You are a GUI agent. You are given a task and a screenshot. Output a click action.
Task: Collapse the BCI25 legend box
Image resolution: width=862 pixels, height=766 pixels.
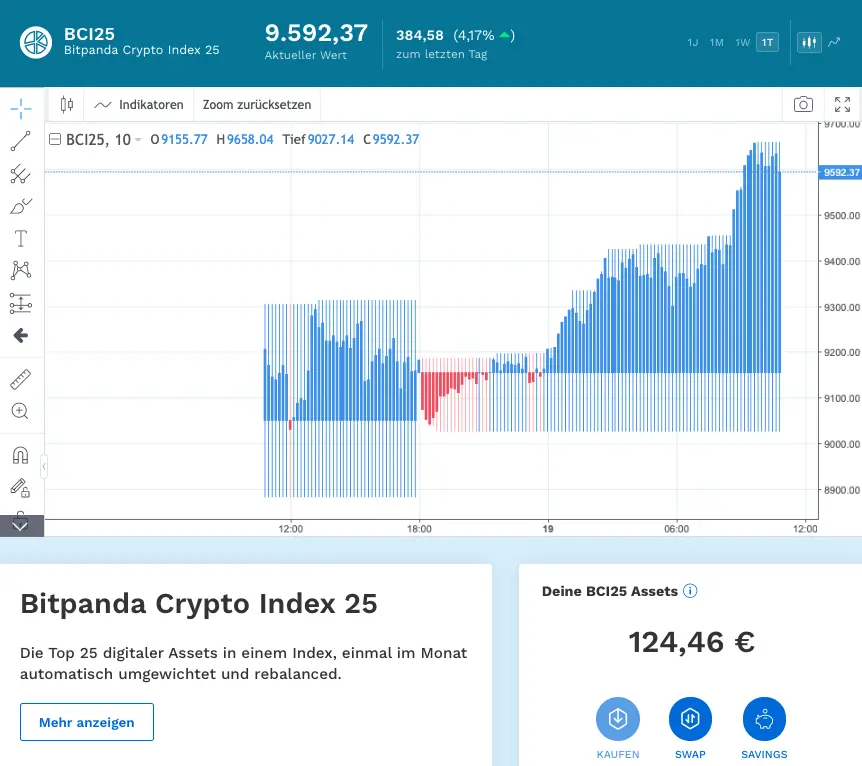point(55,139)
